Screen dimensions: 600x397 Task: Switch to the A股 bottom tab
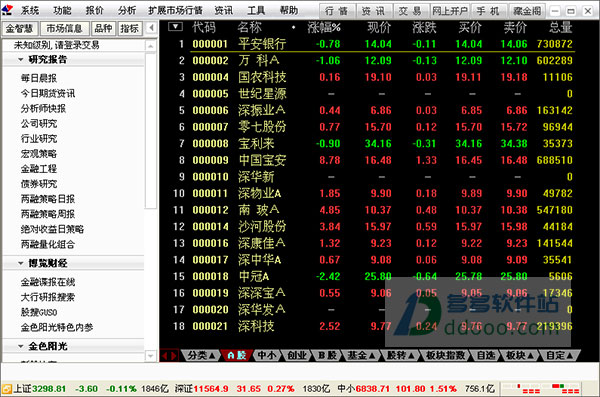coord(236,356)
